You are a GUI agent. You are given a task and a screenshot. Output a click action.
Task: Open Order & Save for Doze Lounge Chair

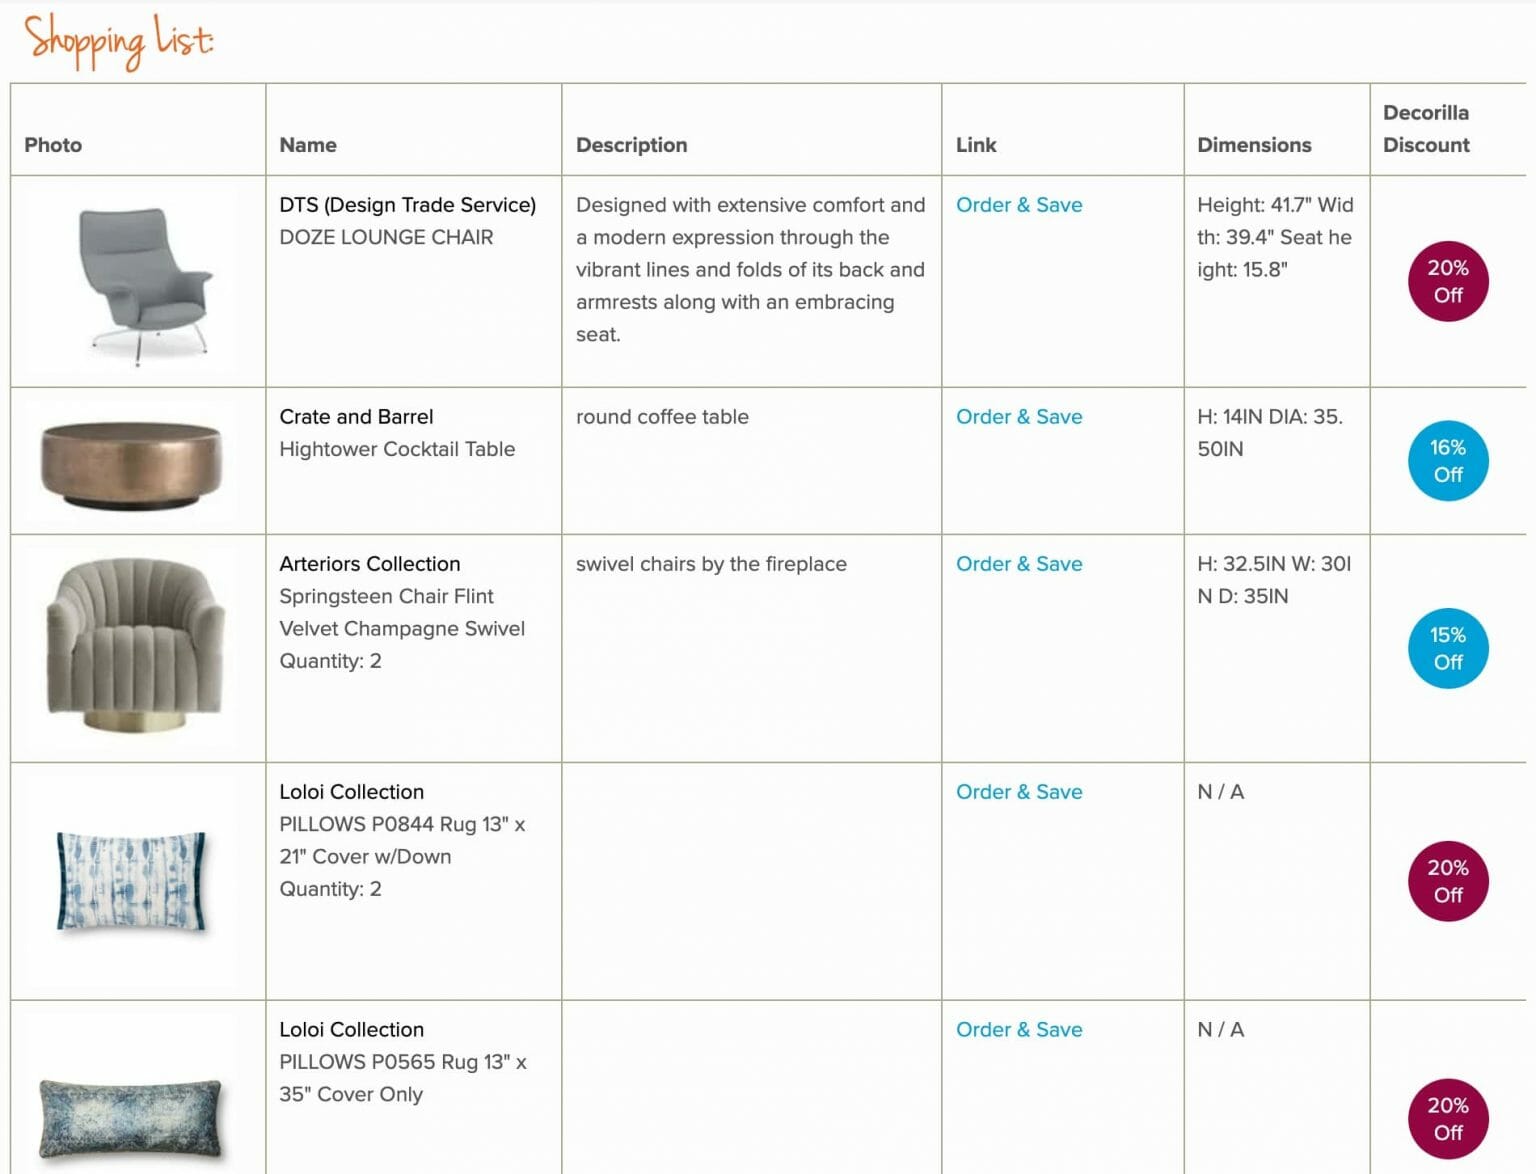pyautogui.click(x=1018, y=205)
